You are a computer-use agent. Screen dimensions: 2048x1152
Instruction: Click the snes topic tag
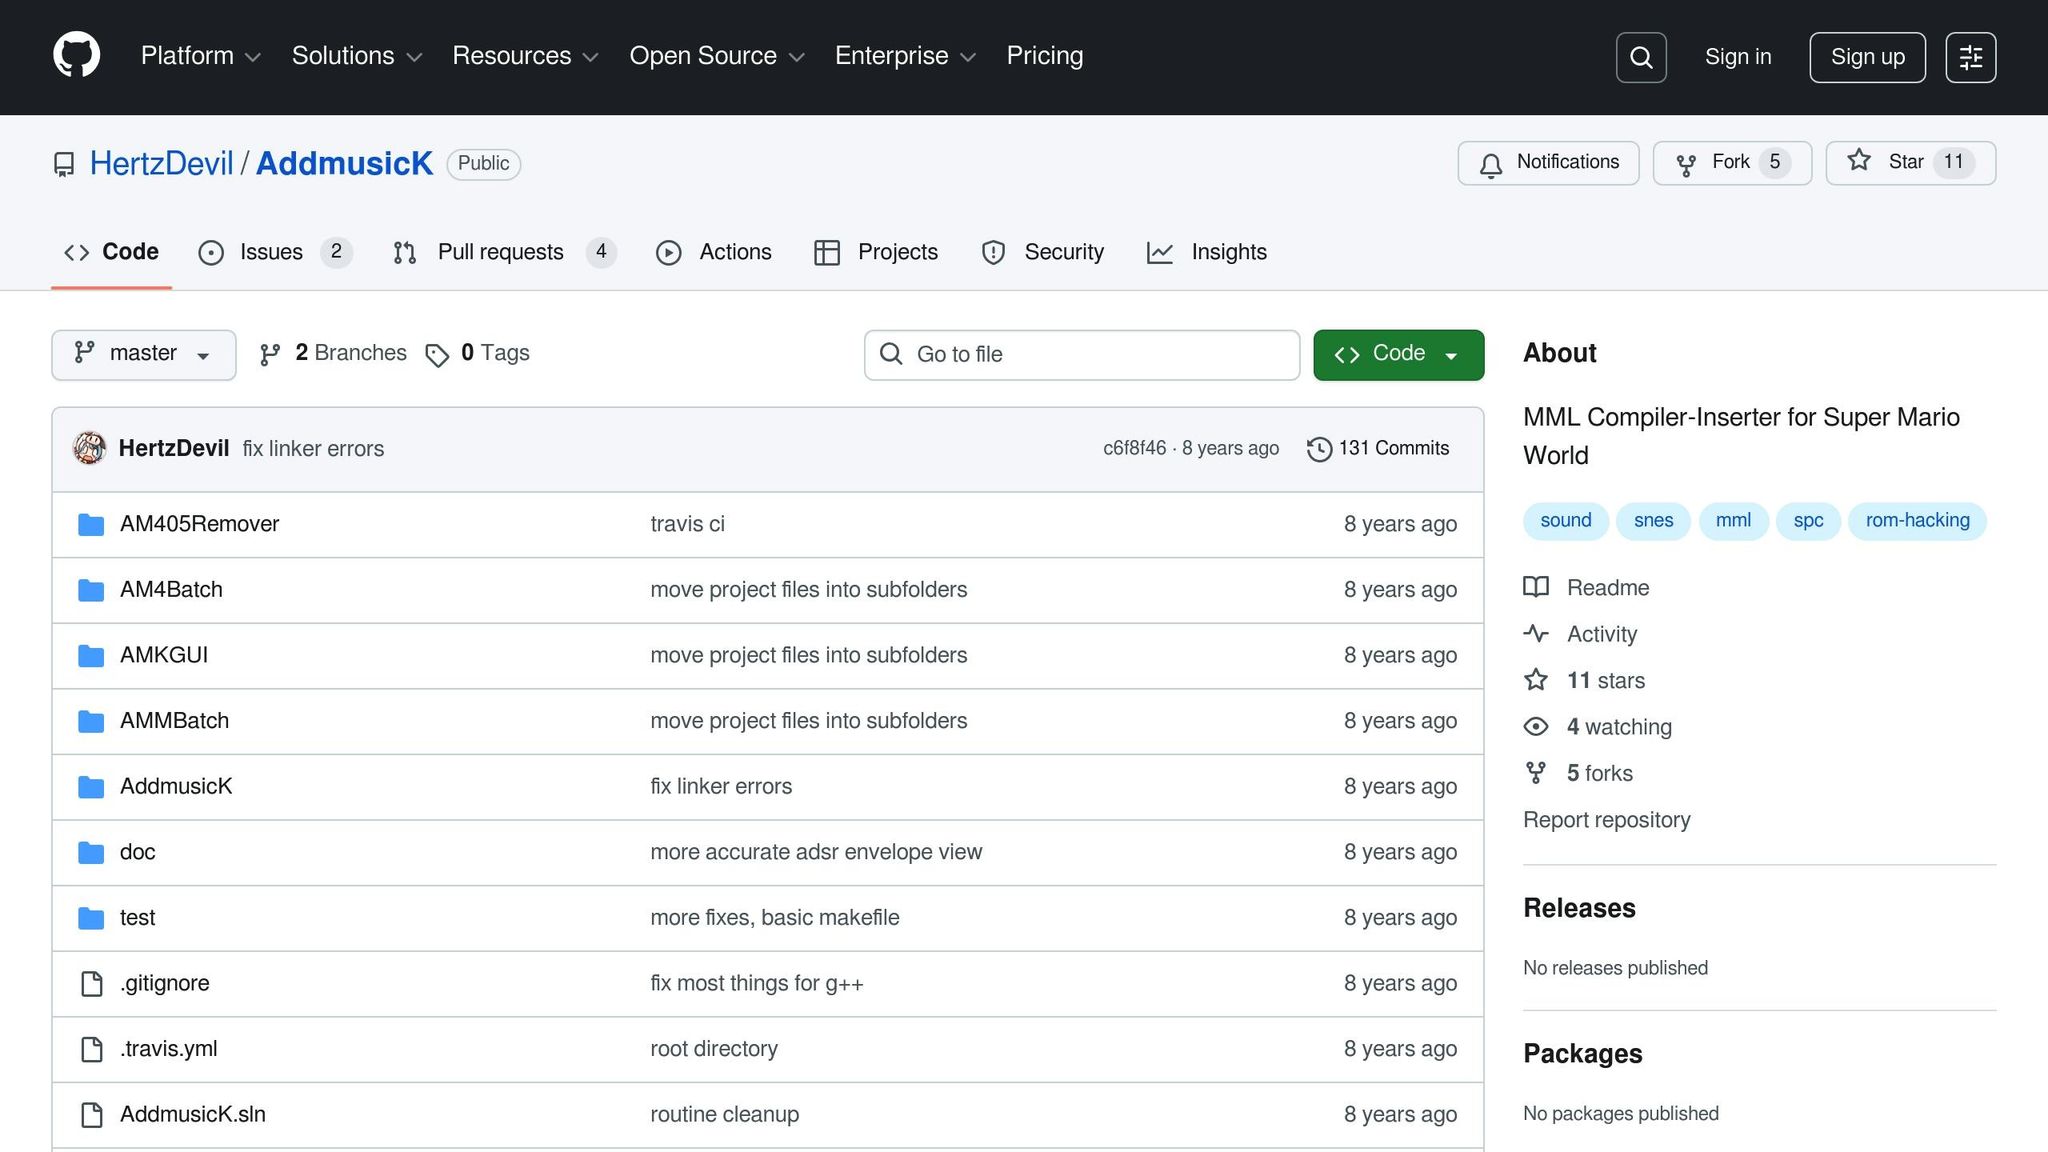(x=1654, y=521)
